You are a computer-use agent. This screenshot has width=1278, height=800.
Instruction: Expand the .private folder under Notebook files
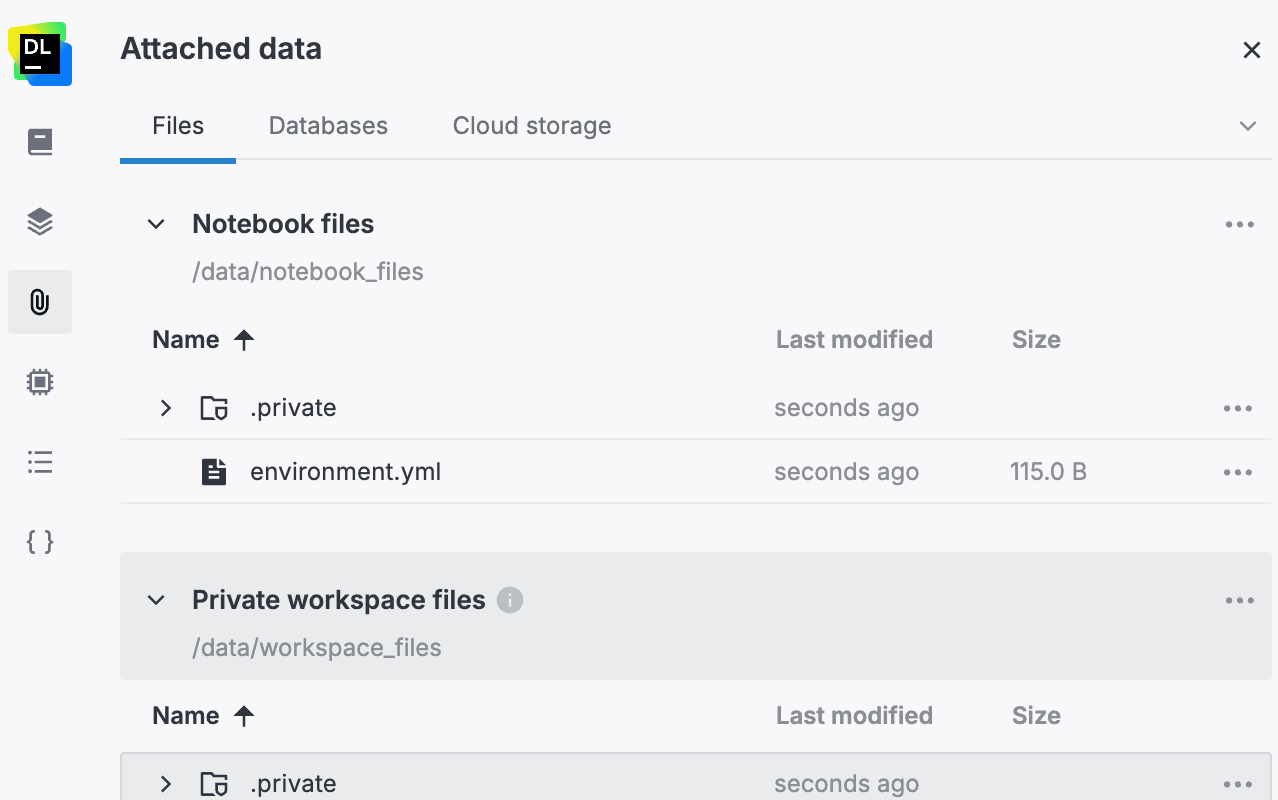tap(166, 408)
